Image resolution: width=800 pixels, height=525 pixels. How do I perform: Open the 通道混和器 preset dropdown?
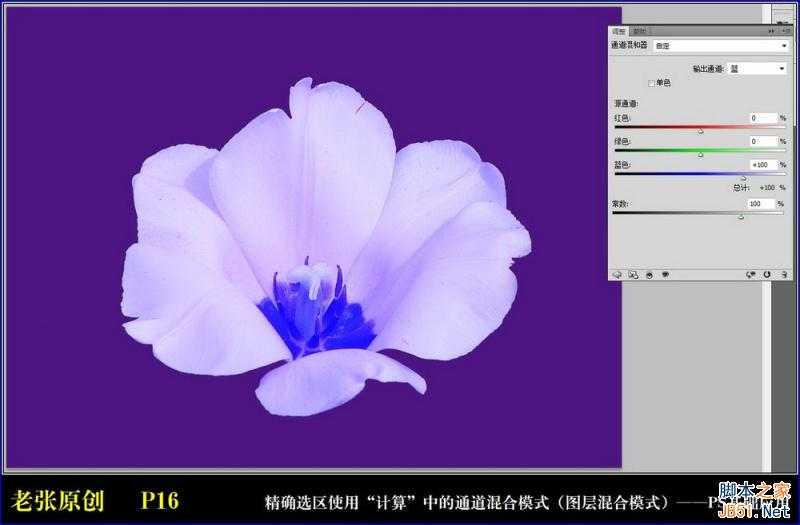720,46
